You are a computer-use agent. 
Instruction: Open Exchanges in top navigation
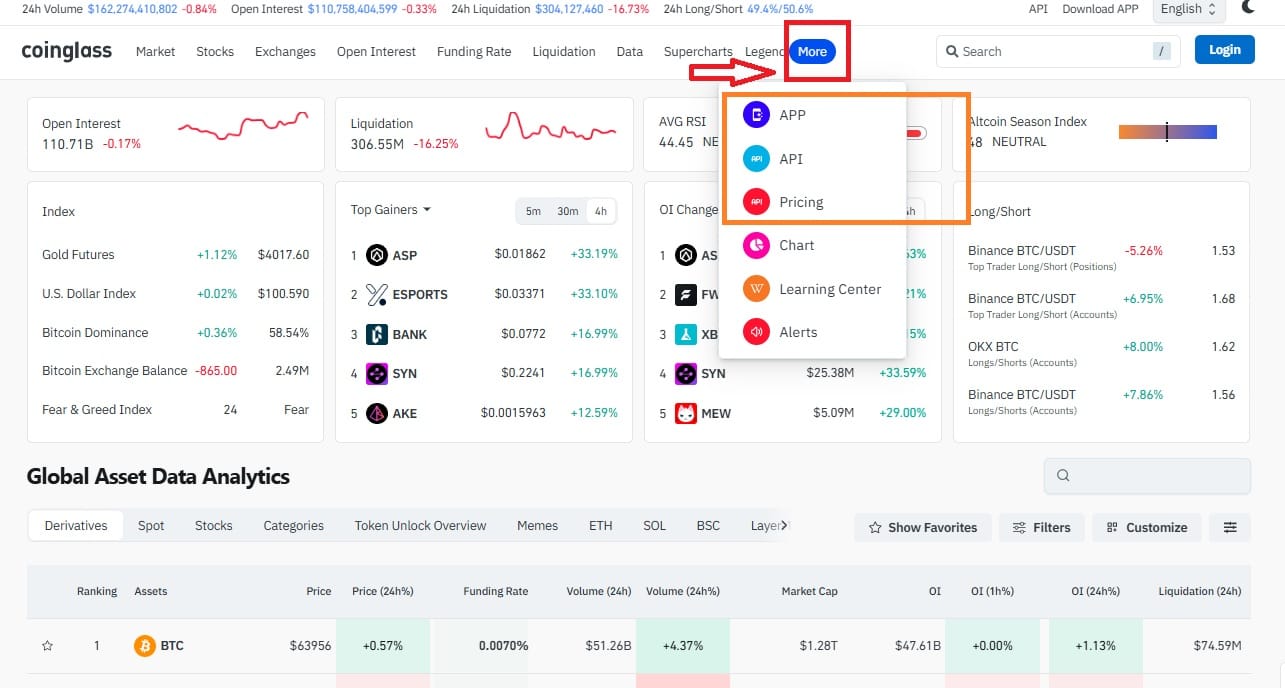285,51
